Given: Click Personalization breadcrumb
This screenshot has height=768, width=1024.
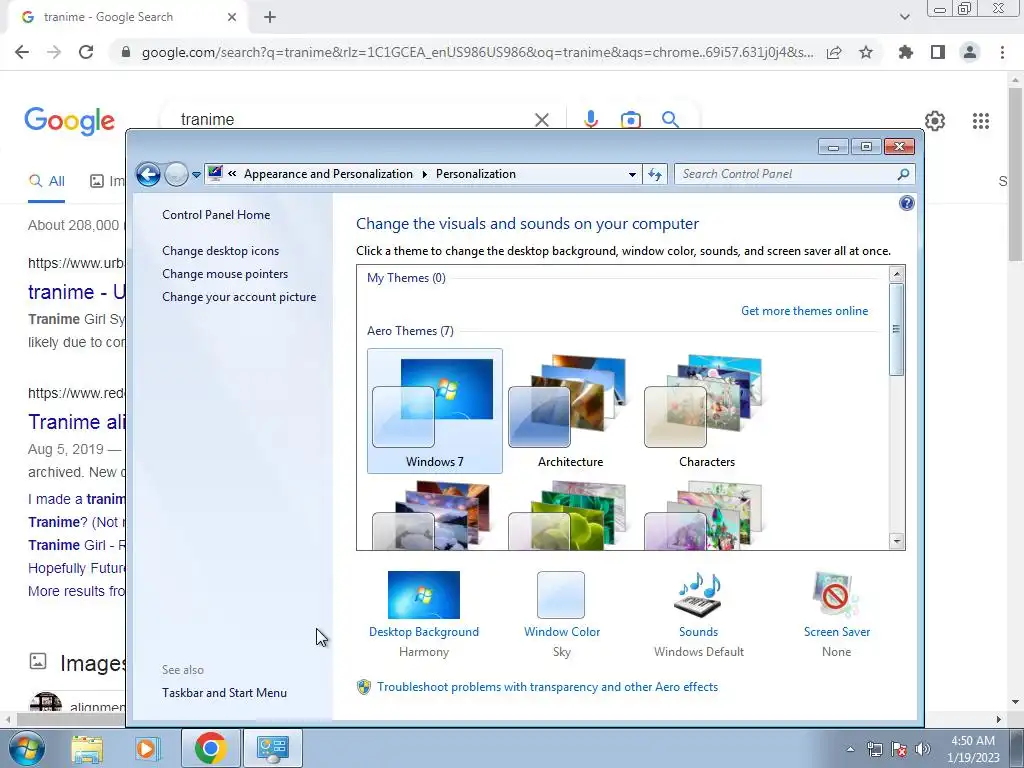Looking at the screenshot, I should coord(475,174).
